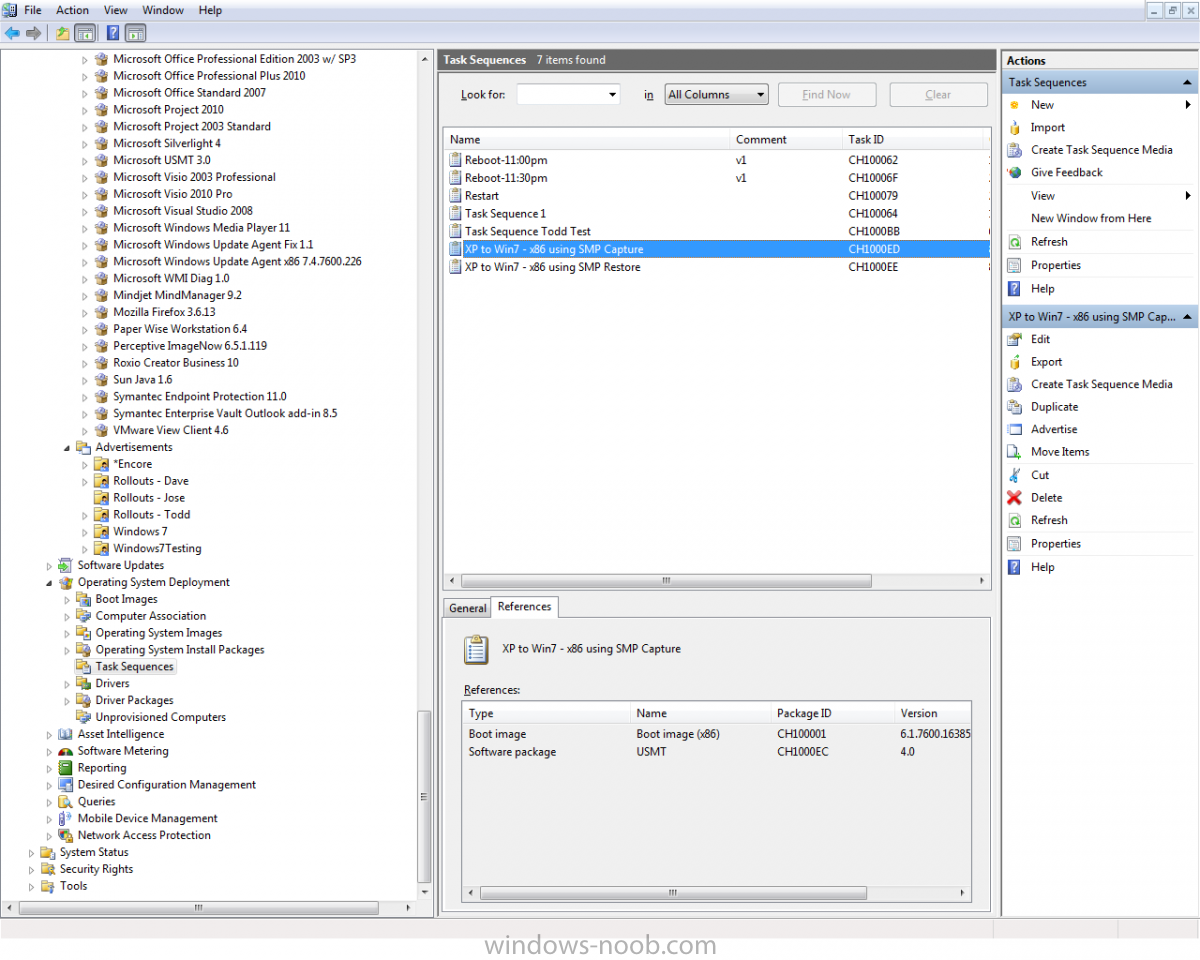Expand the Software Updates node
The height and width of the screenshot is (960, 1200).
(x=49, y=566)
